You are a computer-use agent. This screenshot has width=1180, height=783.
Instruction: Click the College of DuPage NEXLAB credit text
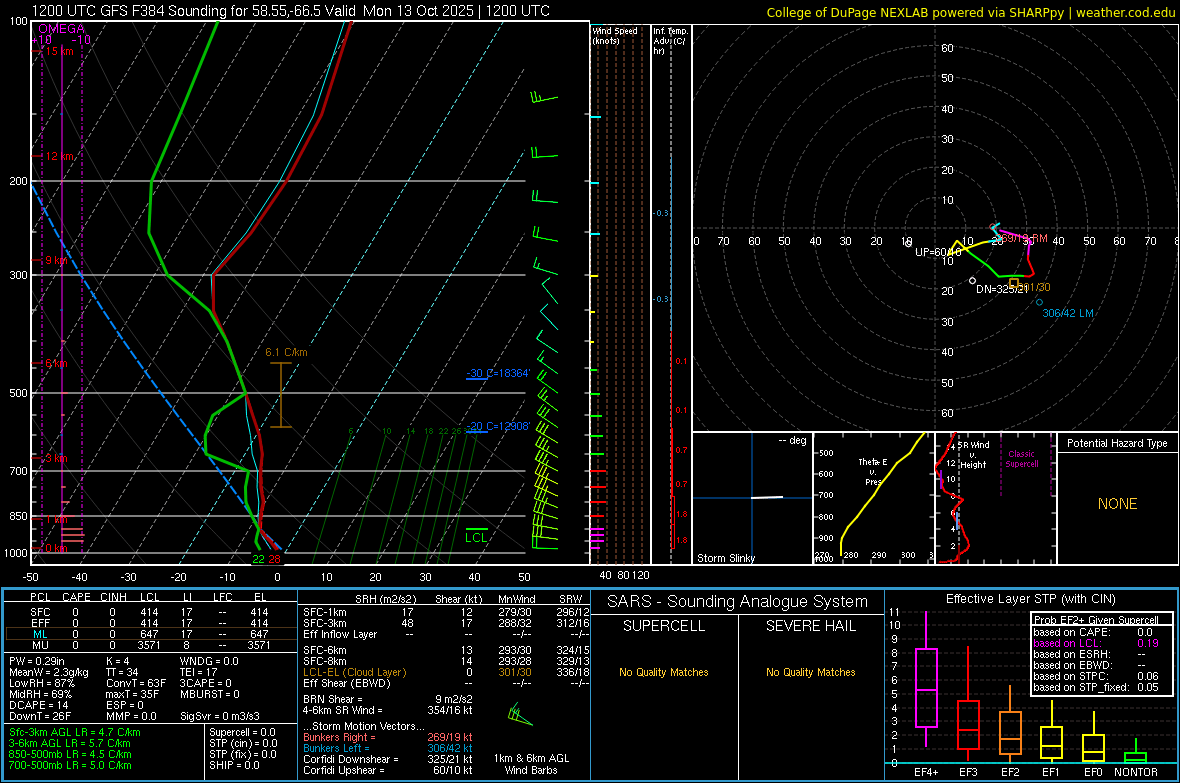coord(971,12)
